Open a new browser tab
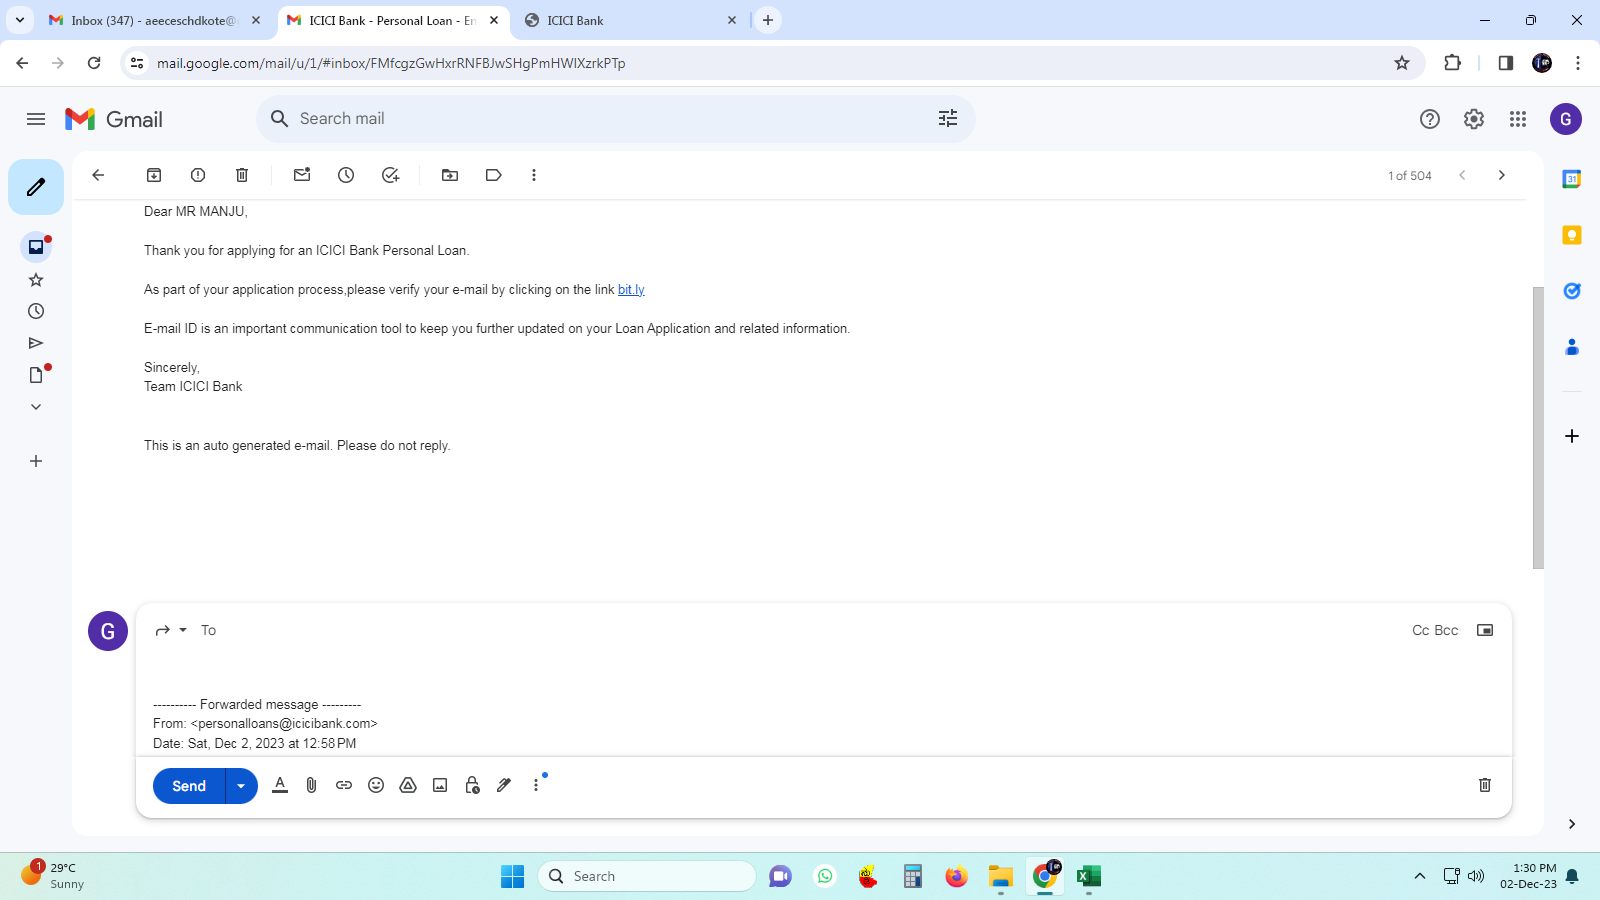 768,20
